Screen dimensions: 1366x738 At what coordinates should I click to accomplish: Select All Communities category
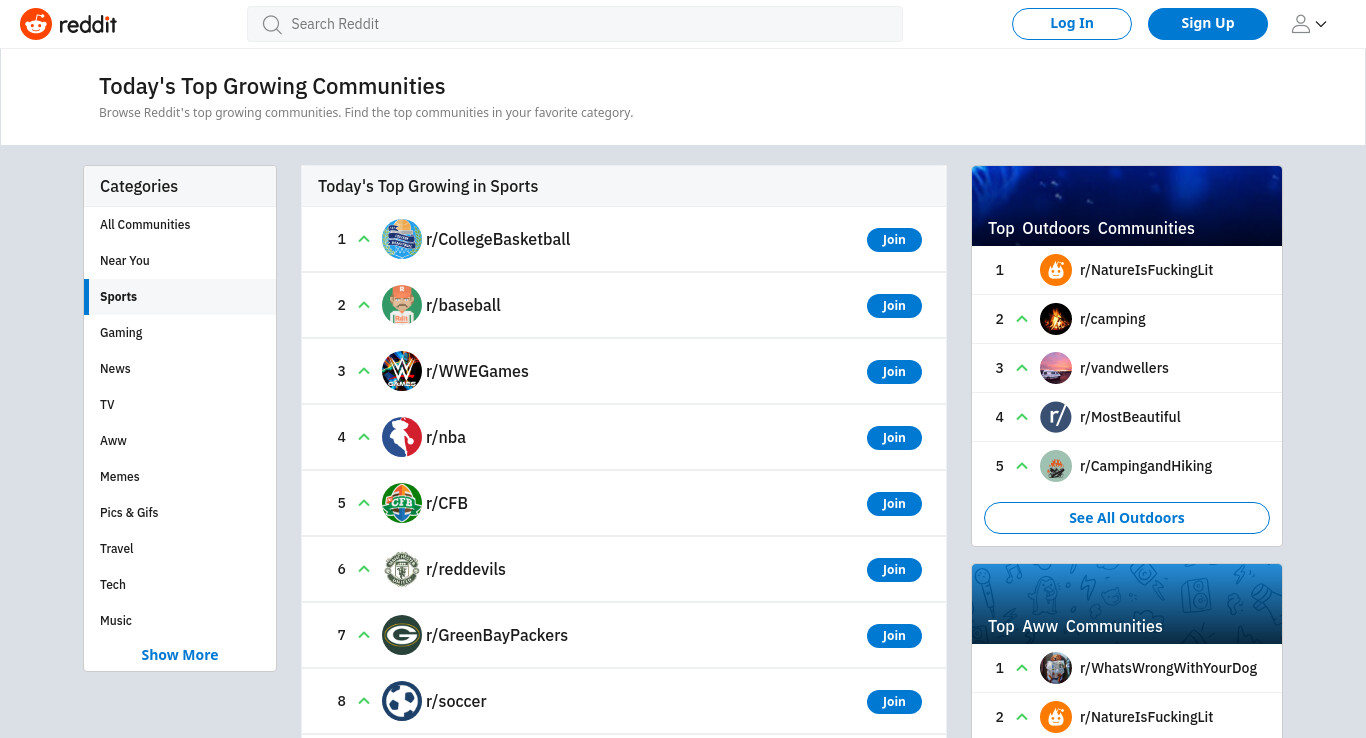(180, 225)
